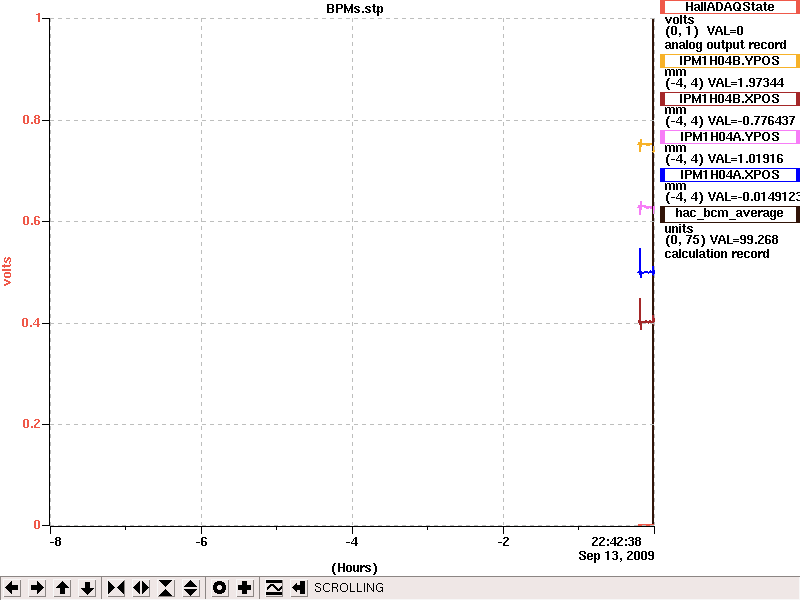Screen dimensions: 800x600
Task: Pan the plot down with the down arrow
Action: pos(88,588)
